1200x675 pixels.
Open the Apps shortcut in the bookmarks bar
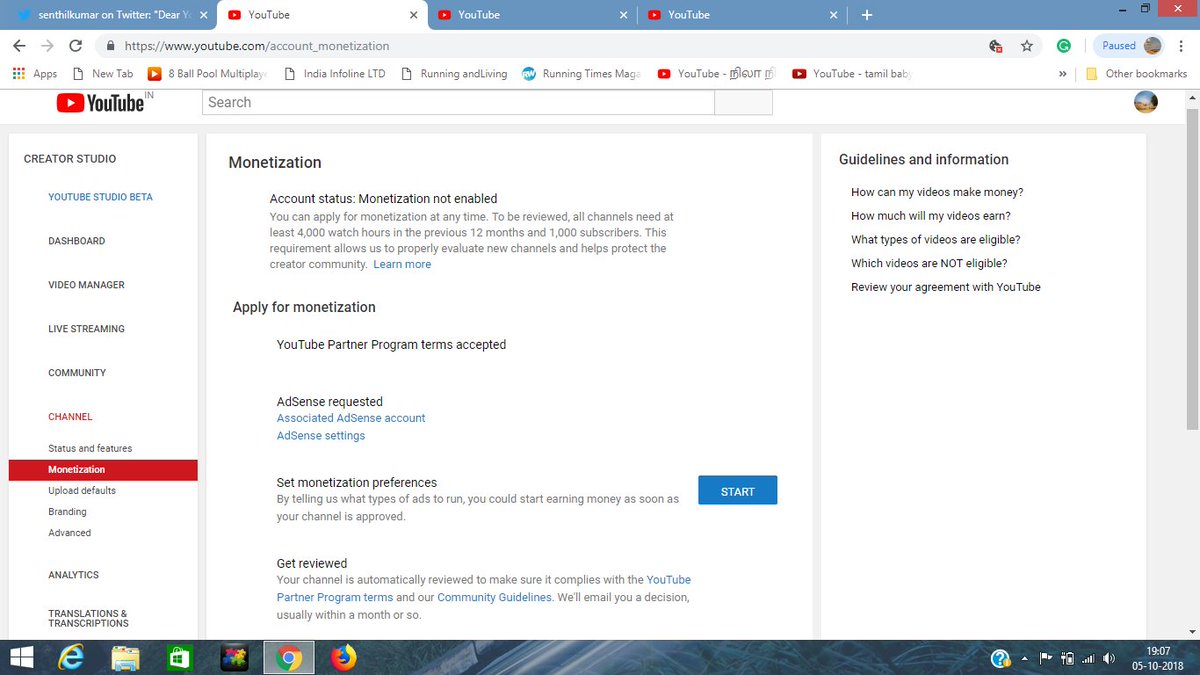coord(35,74)
